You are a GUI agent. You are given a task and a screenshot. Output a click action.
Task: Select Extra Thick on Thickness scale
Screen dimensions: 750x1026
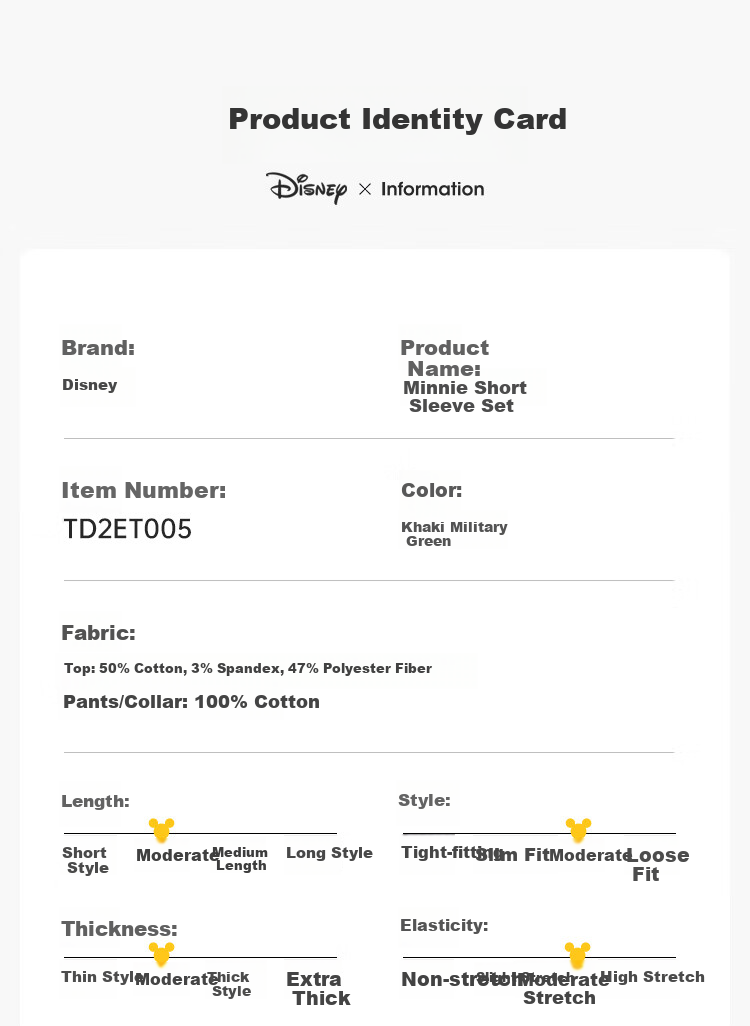[318, 988]
